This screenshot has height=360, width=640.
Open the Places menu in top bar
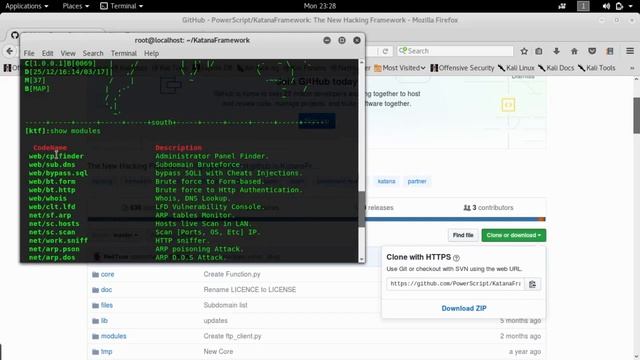[76, 6]
